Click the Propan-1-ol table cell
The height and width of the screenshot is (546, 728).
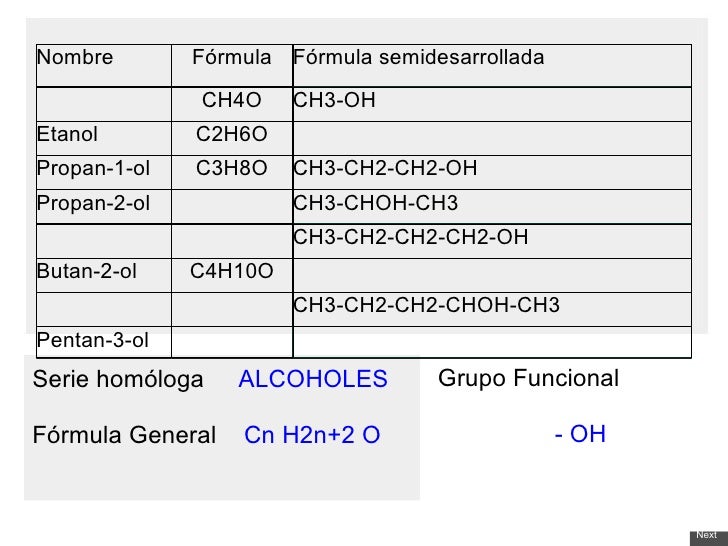104,172
